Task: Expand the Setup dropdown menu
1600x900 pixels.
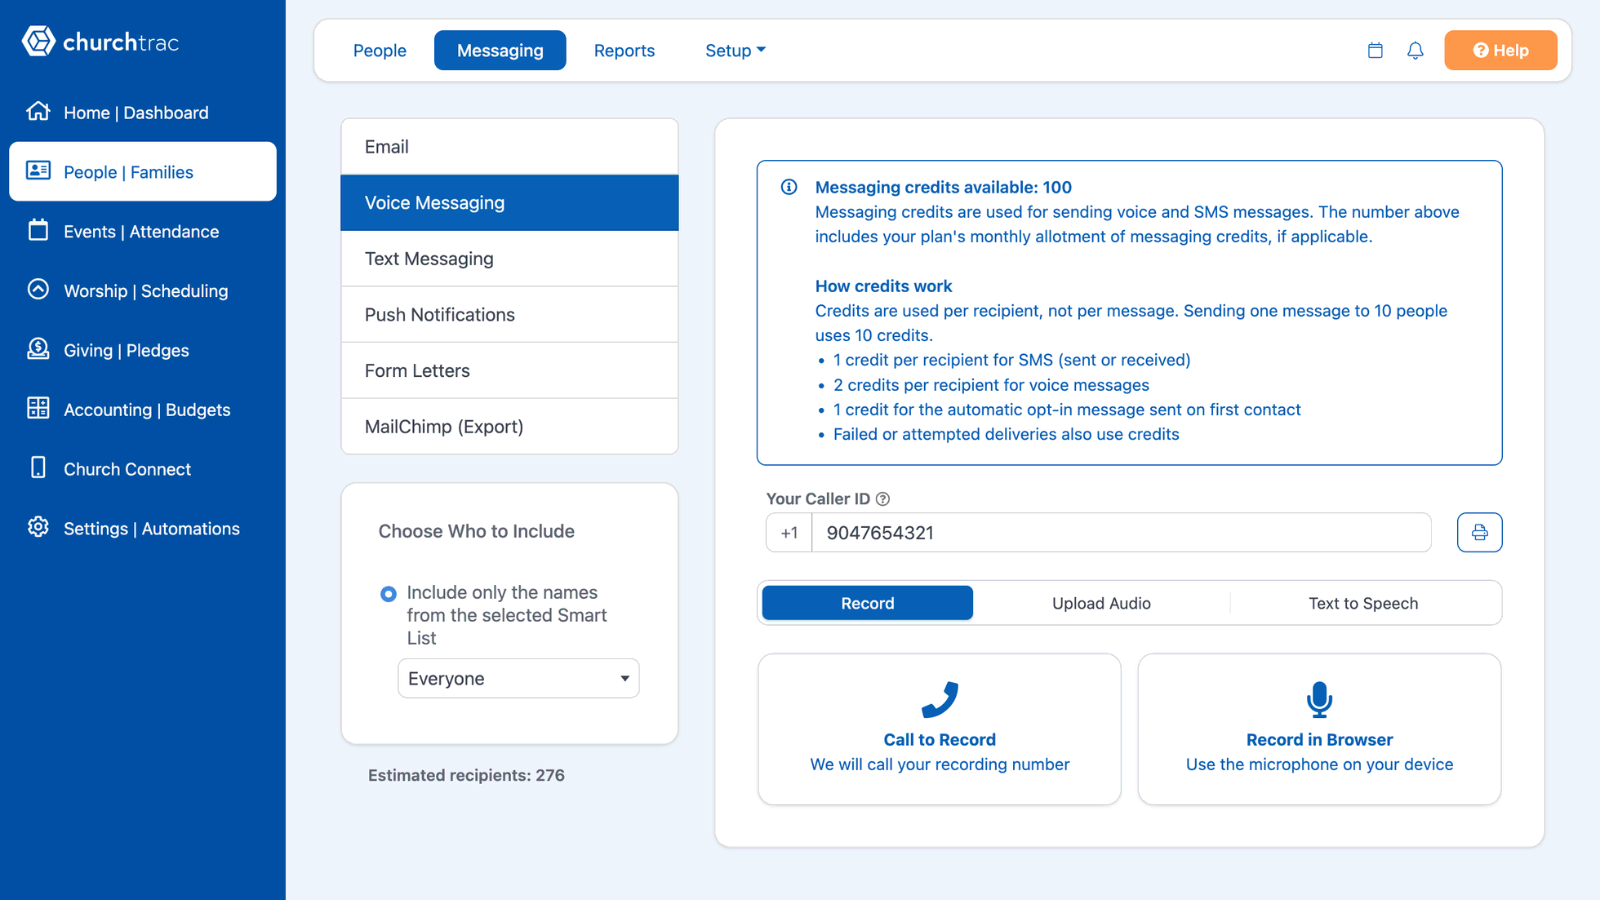Action: click(735, 50)
